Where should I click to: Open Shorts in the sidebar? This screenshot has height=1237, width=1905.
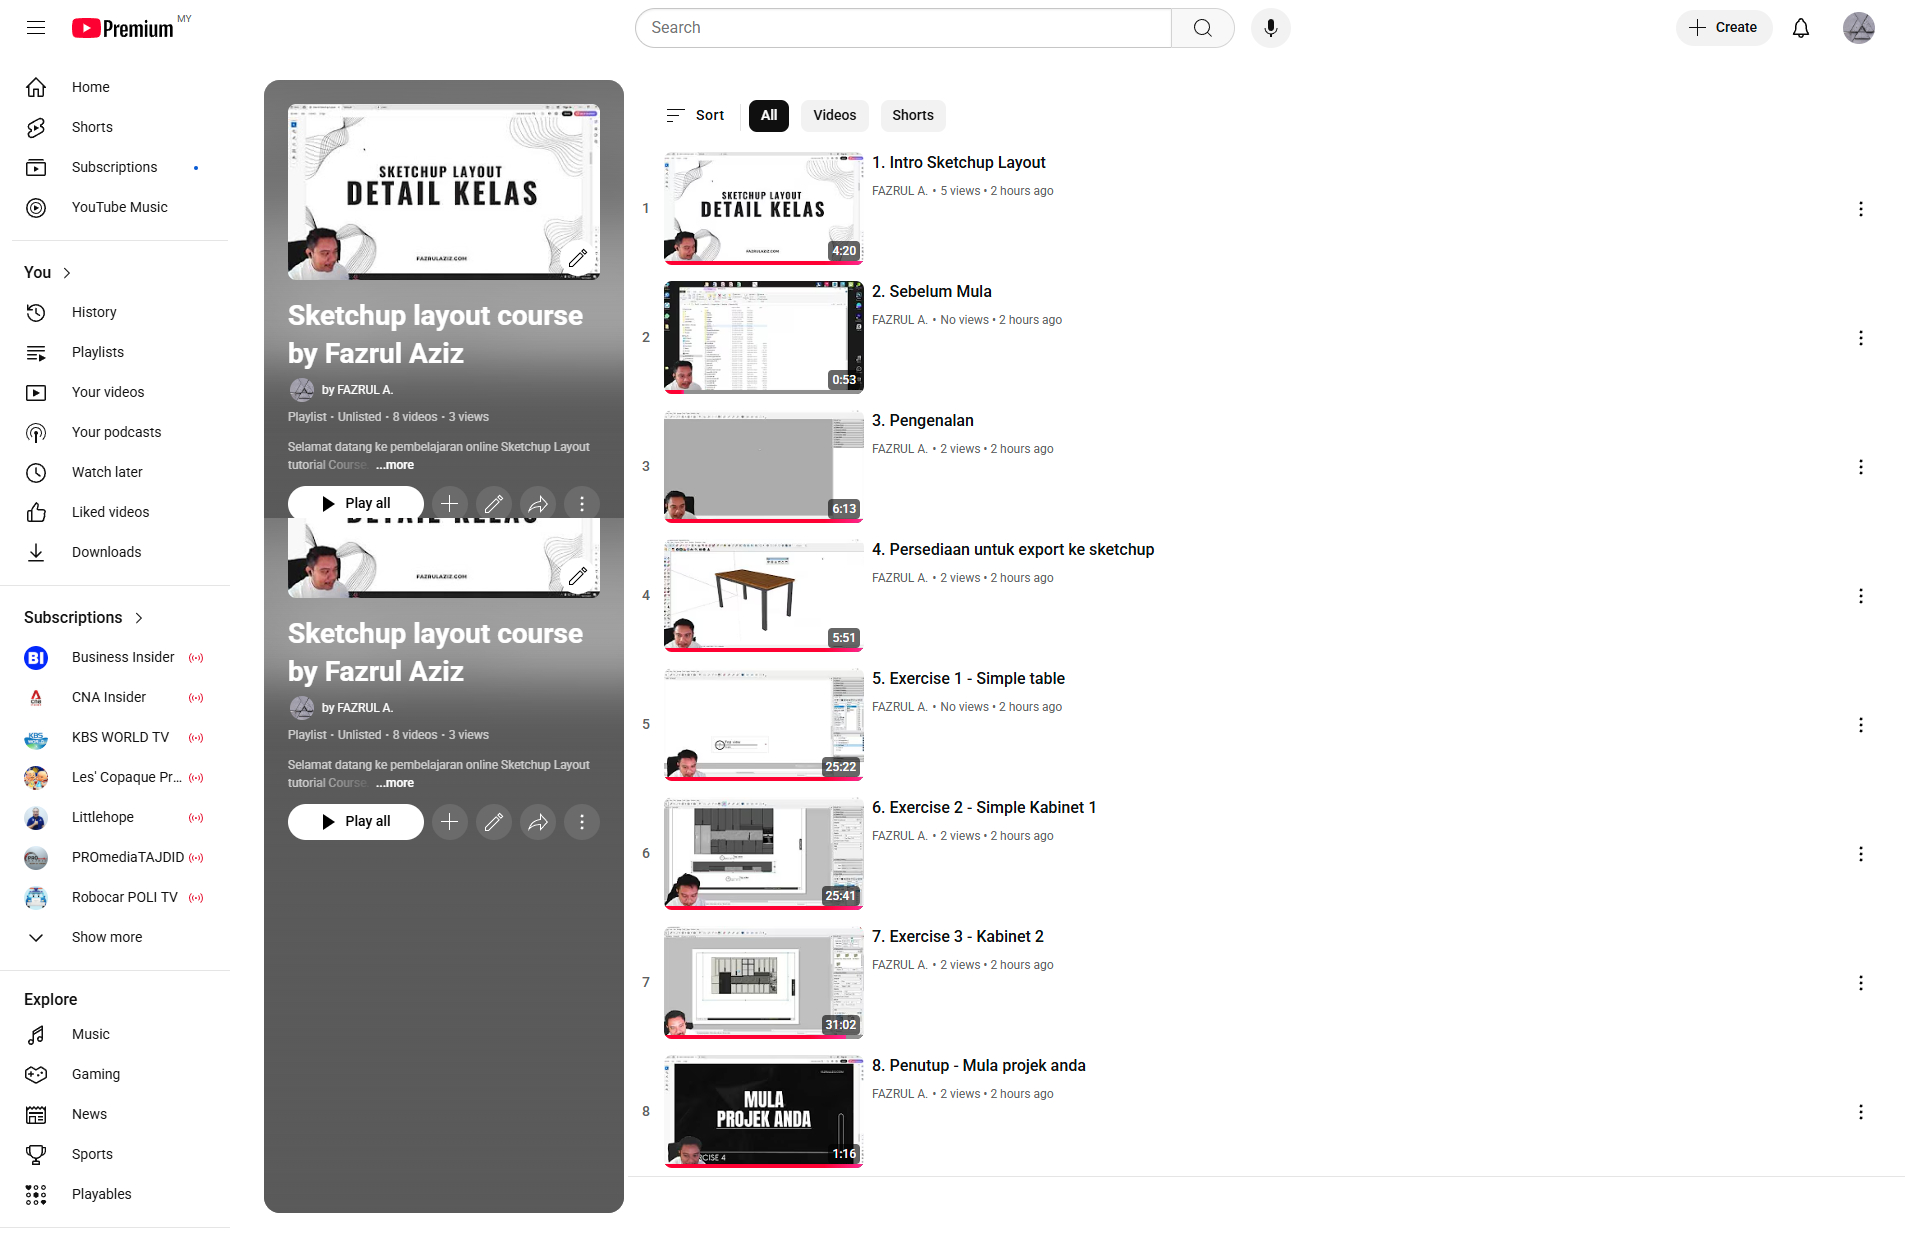[x=92, y=127]
